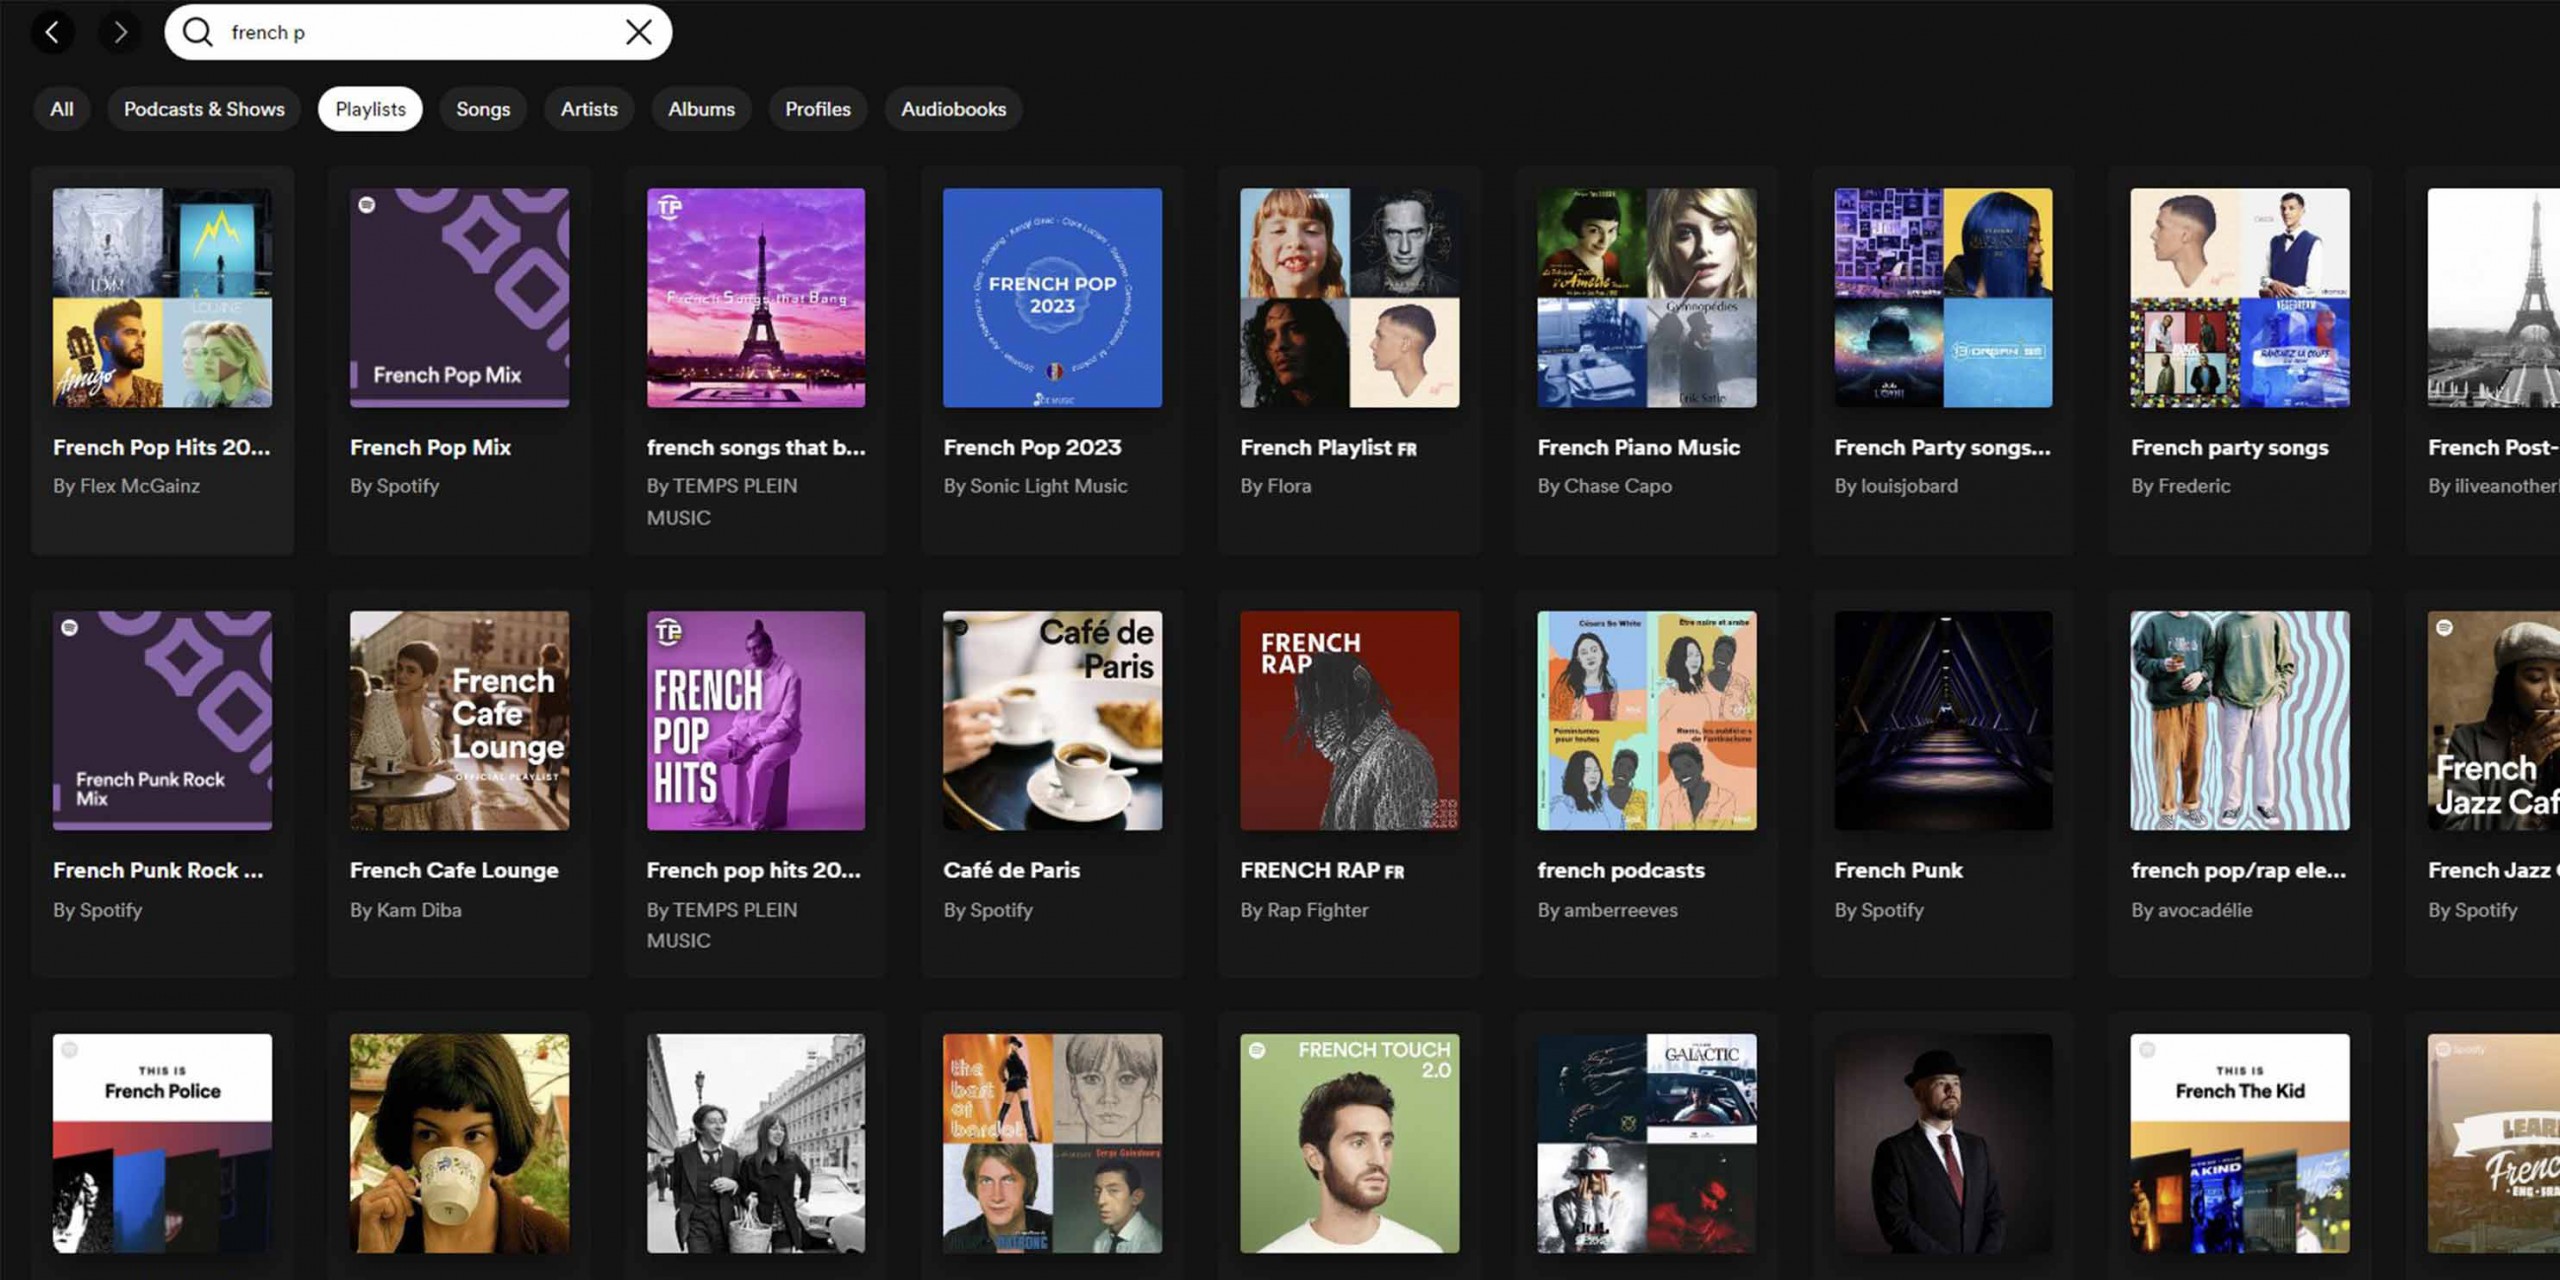Open French Playlist FR cover by Flora
The image size is (2560, 1280).
[x=1350, y=298]
